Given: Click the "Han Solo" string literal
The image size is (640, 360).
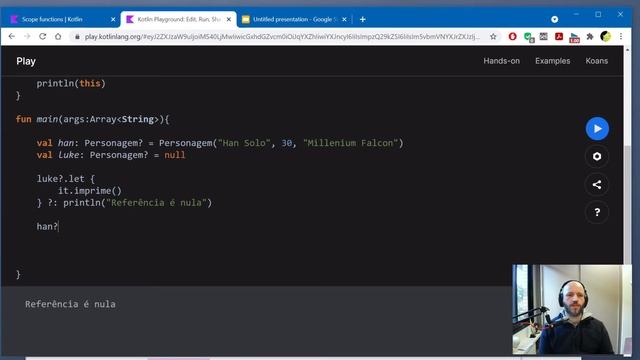Looking at the screenshot, I should point(244,143).
